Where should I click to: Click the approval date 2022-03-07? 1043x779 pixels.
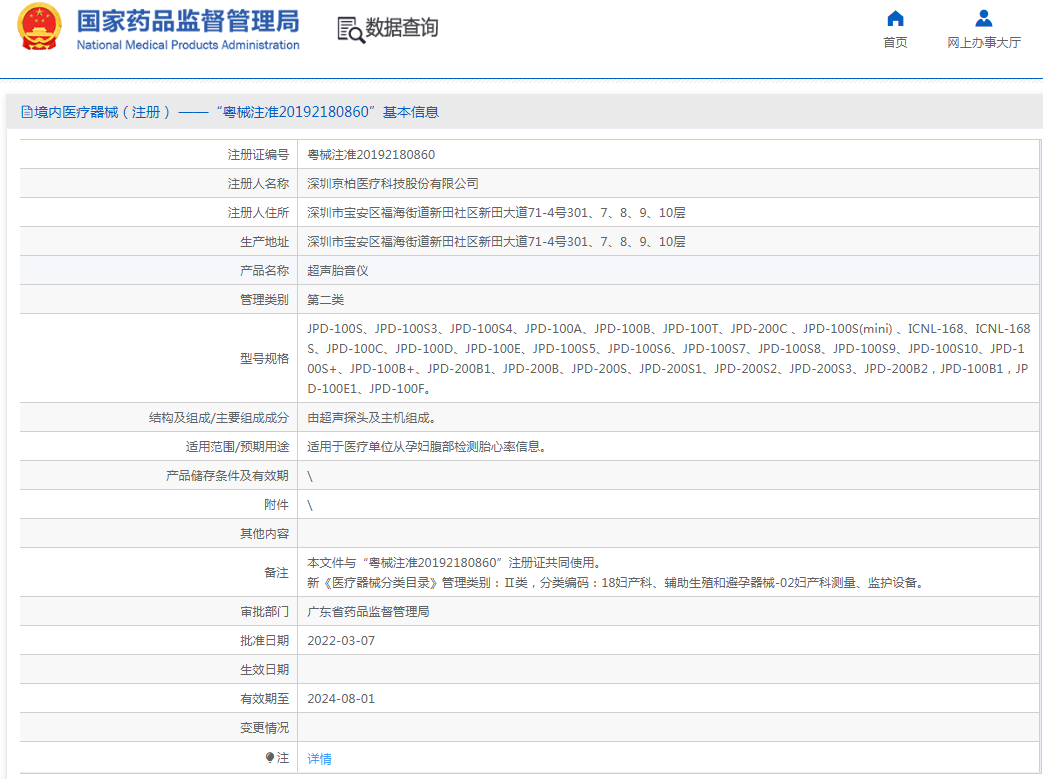coord(341,640)
